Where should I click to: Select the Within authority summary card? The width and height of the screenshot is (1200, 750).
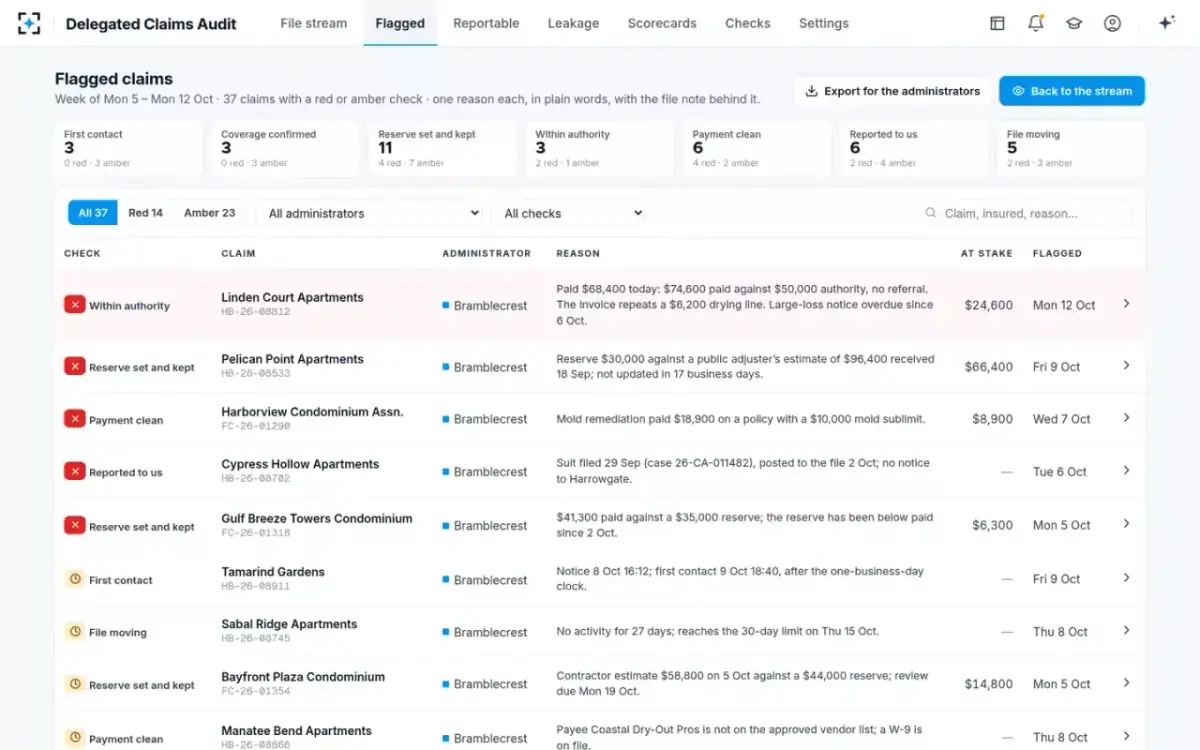point(600,148)
